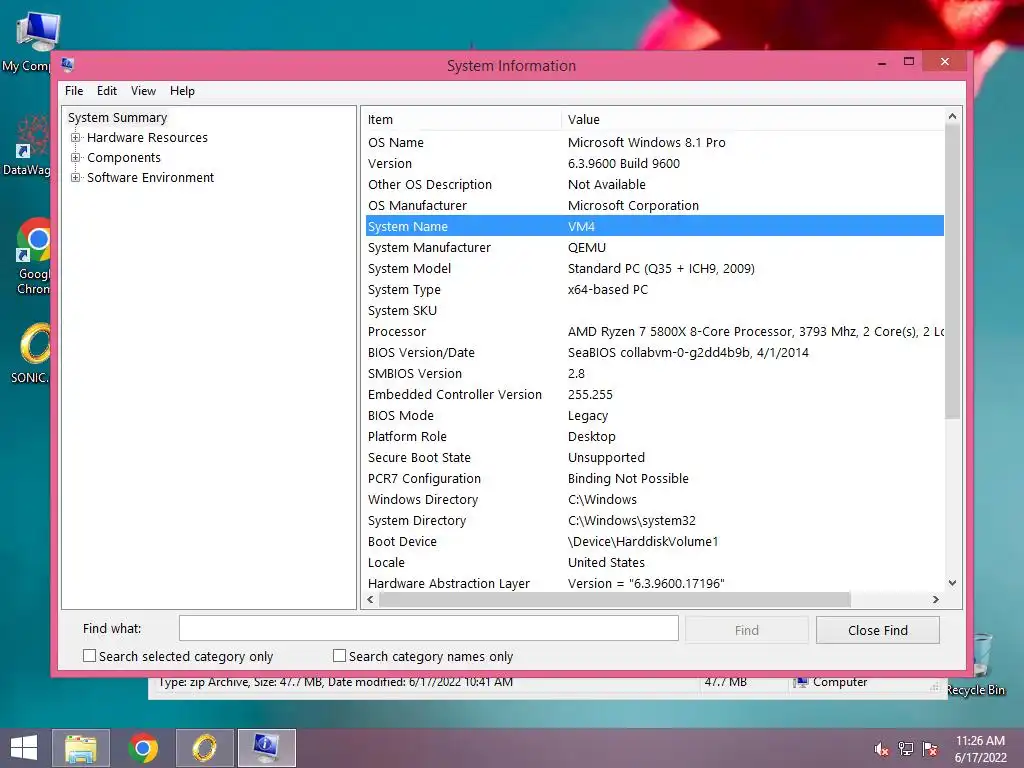The image size is (1024, 768).
Task: Select the Hardware Abstraction Layer row
Action: (x=654, y=583)
